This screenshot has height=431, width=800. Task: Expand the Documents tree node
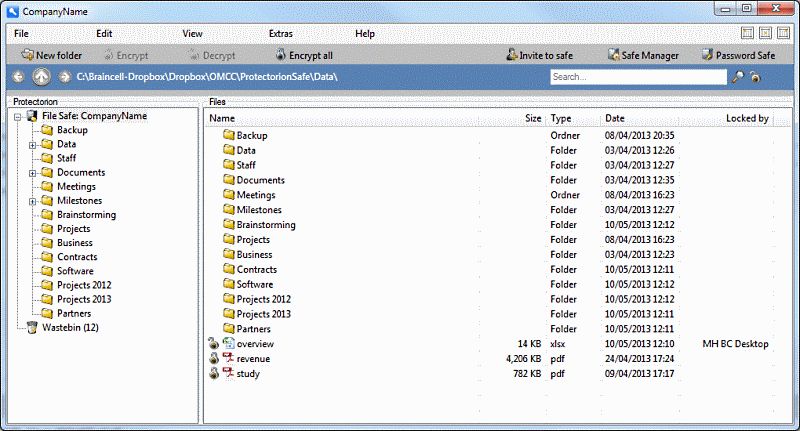tap(33, 173)
